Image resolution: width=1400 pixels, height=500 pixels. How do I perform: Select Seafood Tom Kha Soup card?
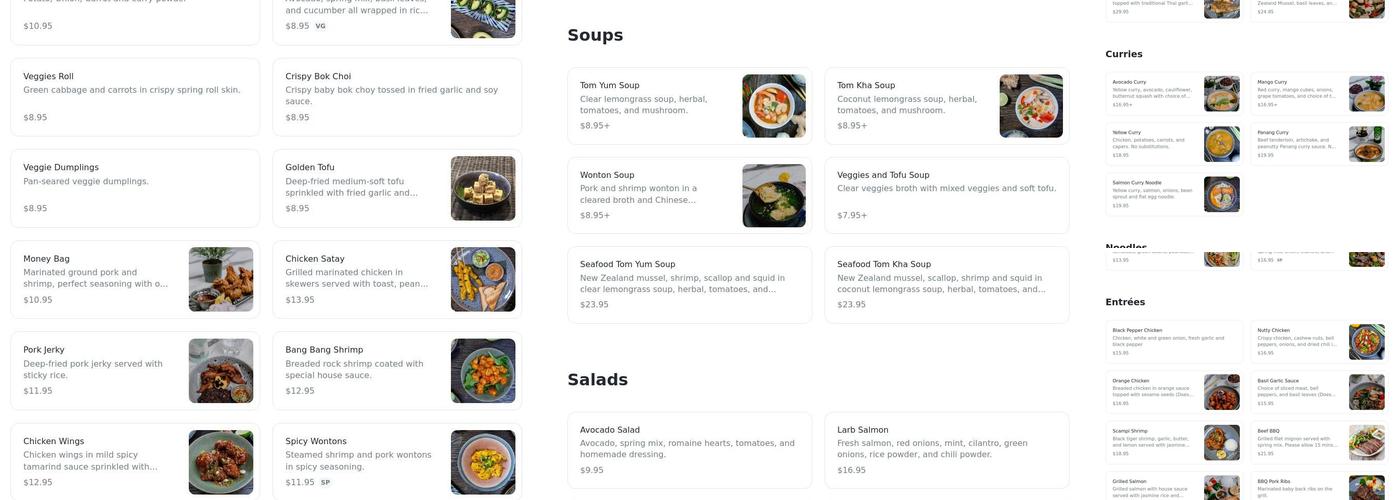point(946,285)
